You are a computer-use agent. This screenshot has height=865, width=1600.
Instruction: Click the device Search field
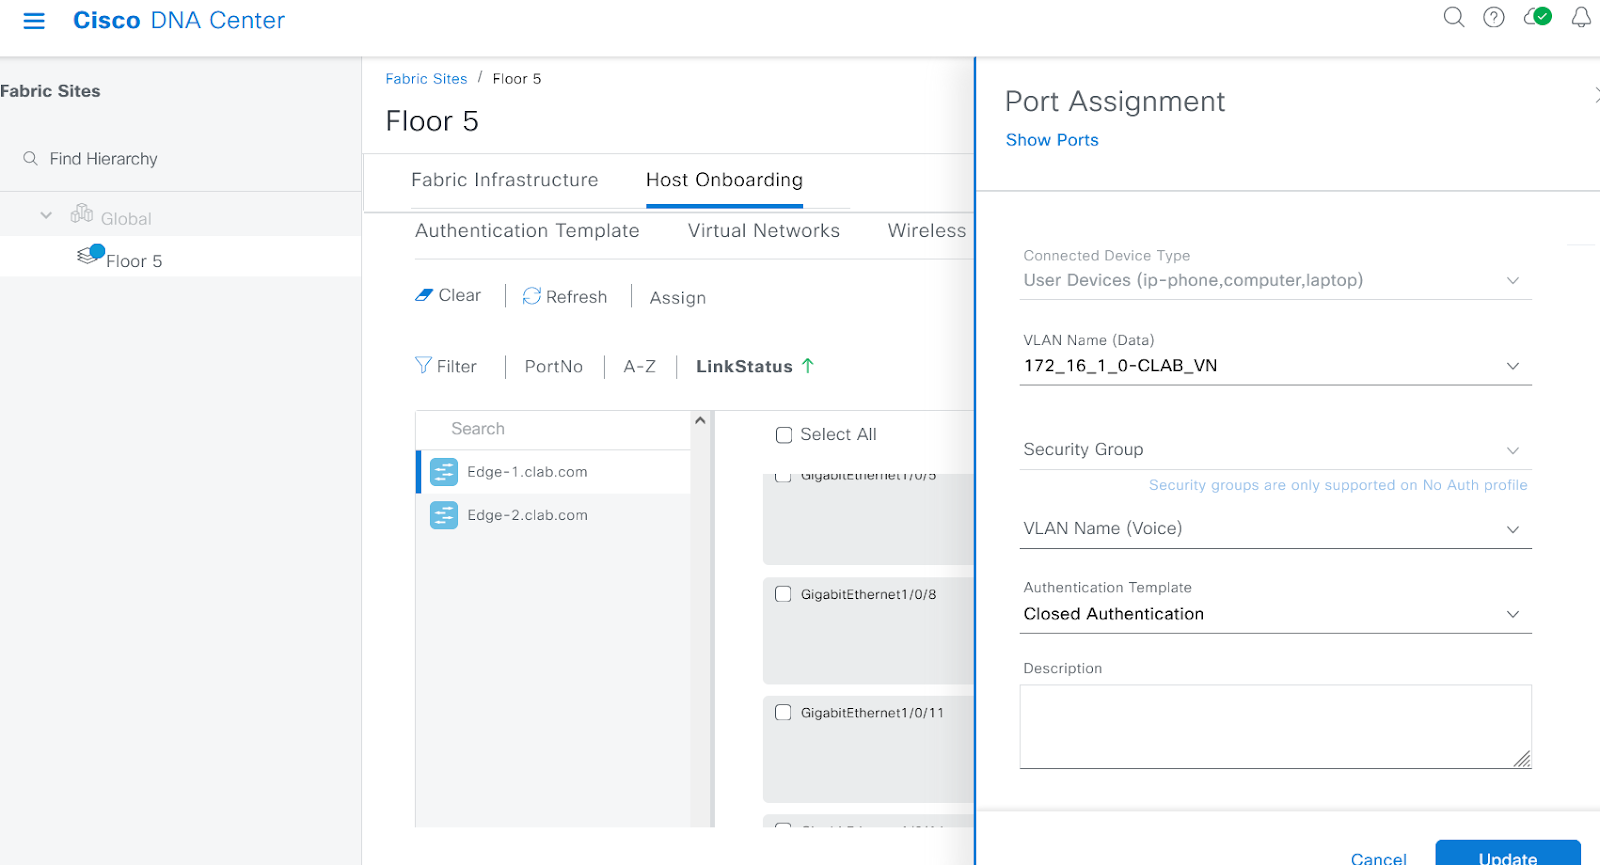click(x=555, y=429)
